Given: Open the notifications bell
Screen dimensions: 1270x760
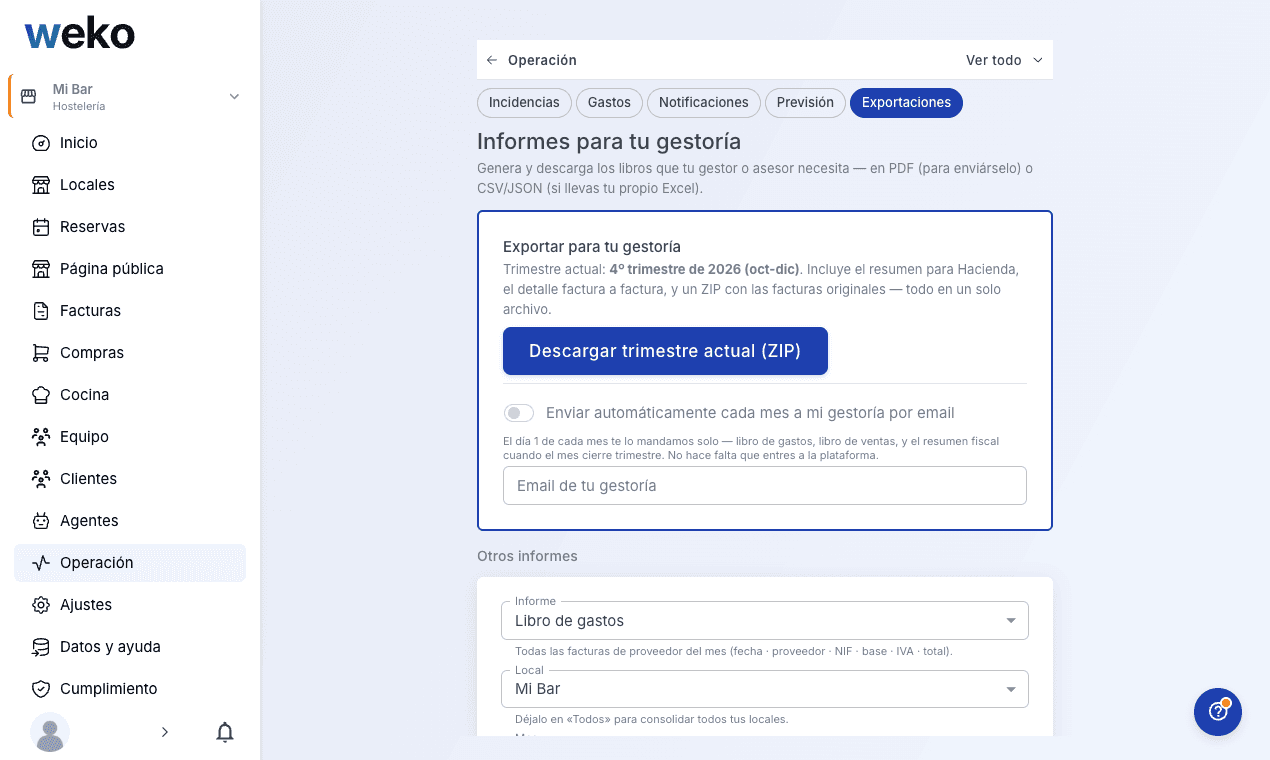Looking at the screenshot, I should tap(225, 732).
